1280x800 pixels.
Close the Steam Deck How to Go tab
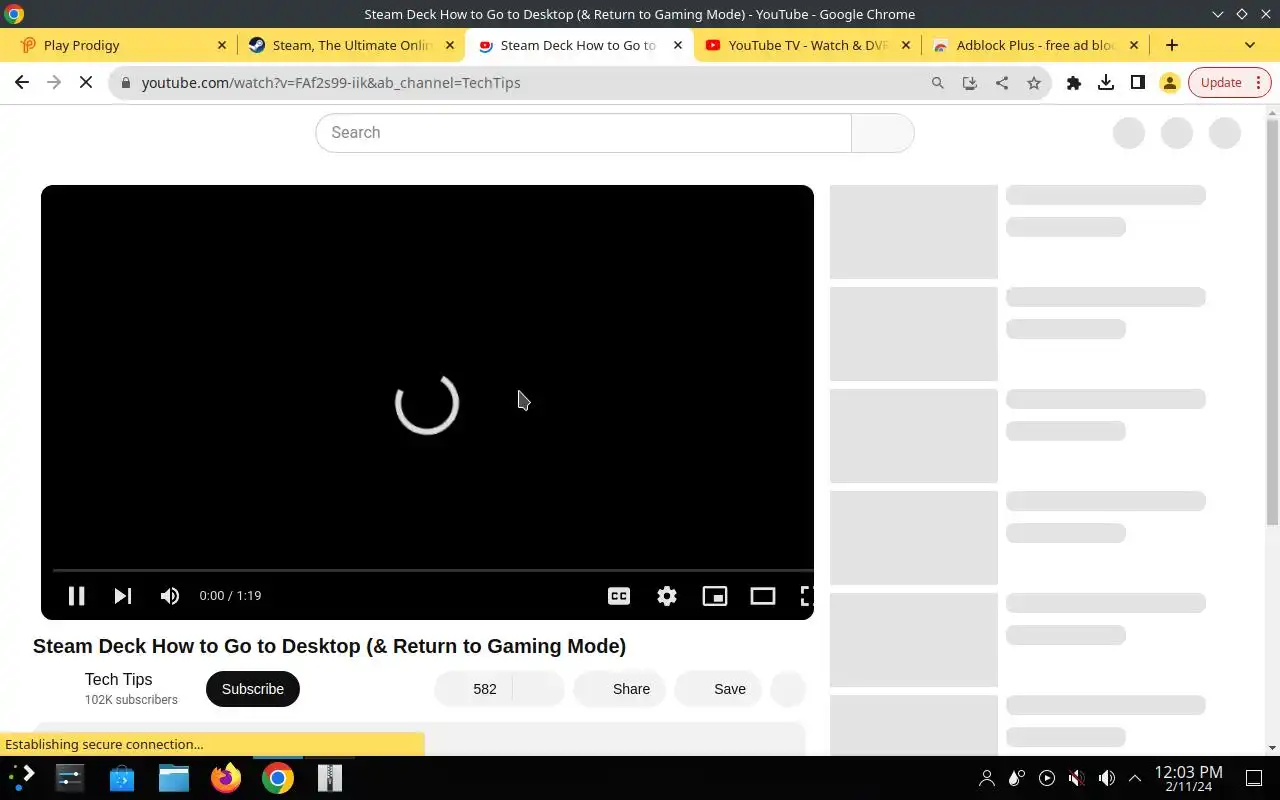(678, 45)
